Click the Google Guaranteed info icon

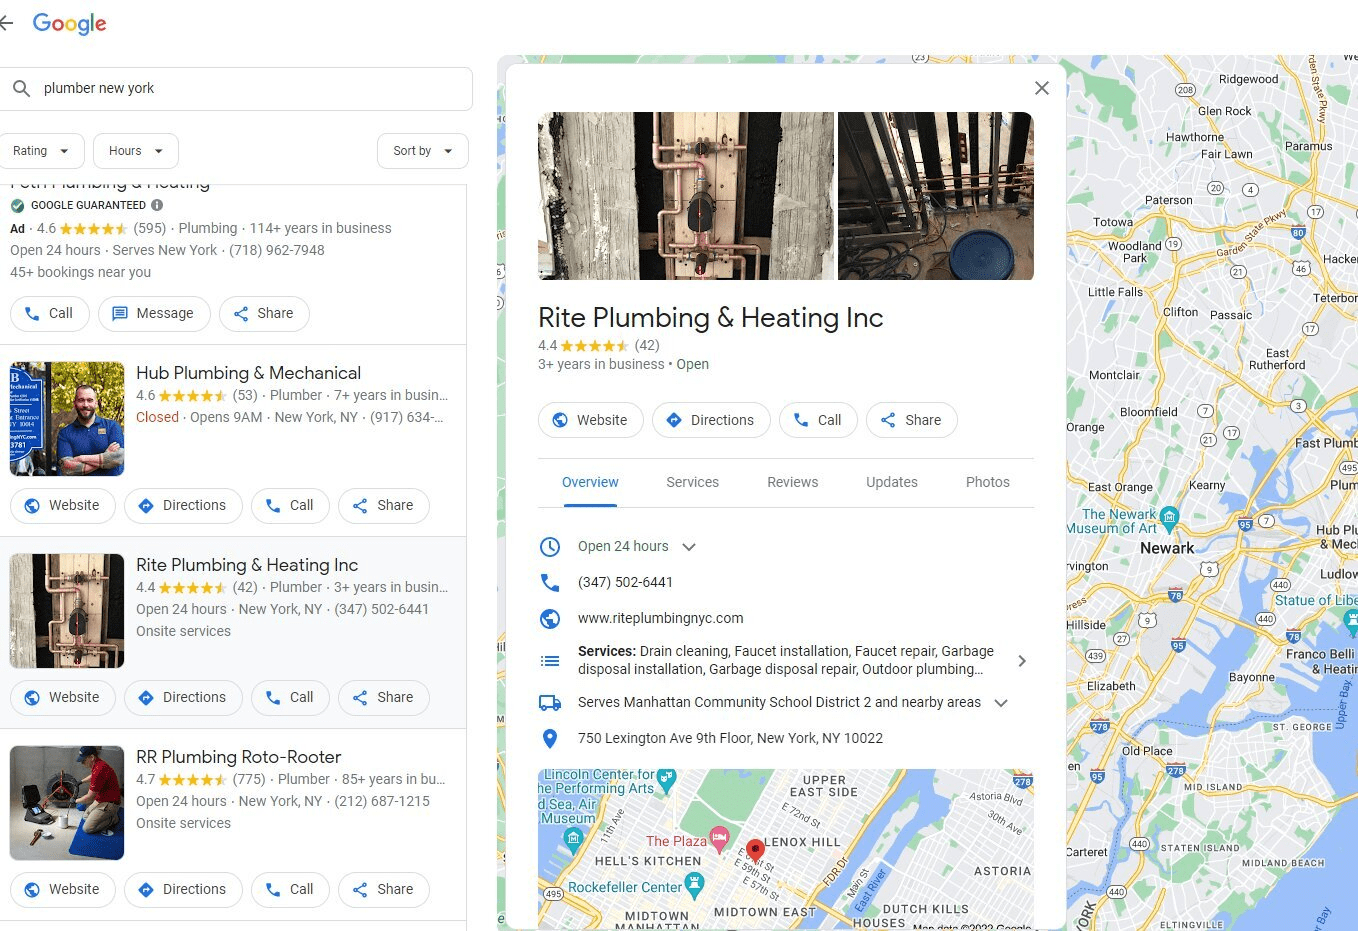[x=157, y=205]
